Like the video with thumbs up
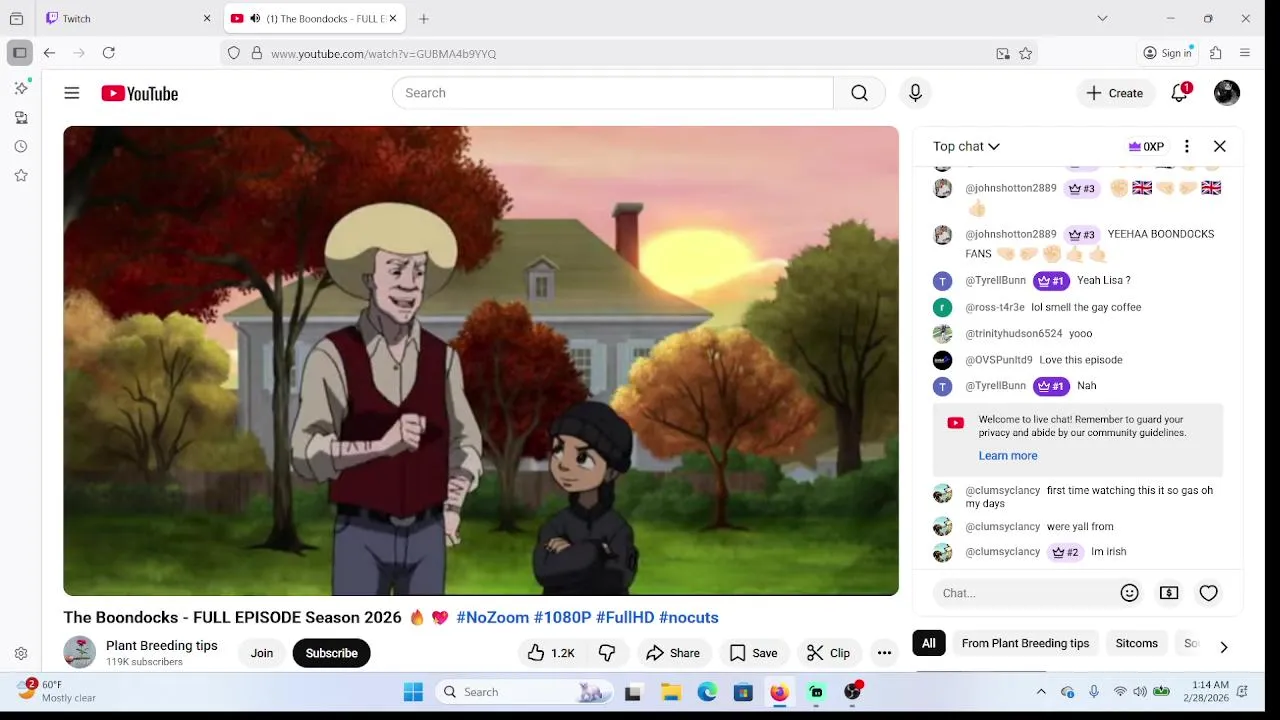 pyautogui.click(x=551, y=653)
